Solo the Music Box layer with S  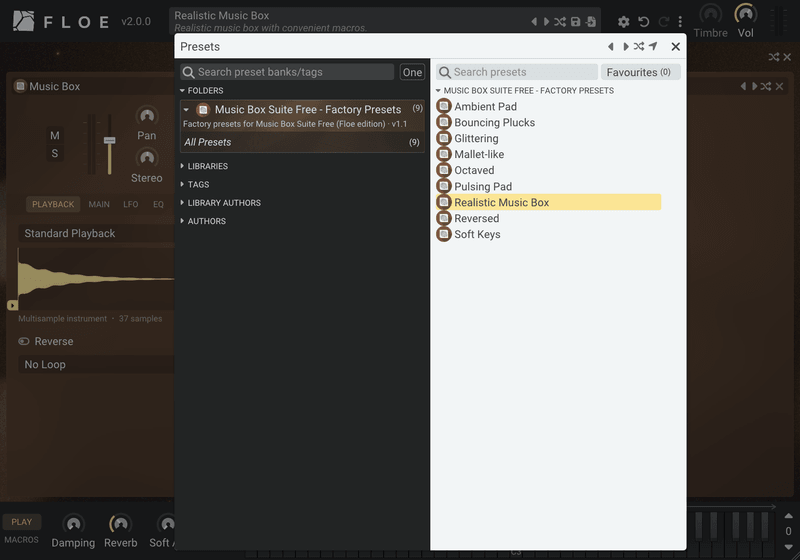[55, 153]
